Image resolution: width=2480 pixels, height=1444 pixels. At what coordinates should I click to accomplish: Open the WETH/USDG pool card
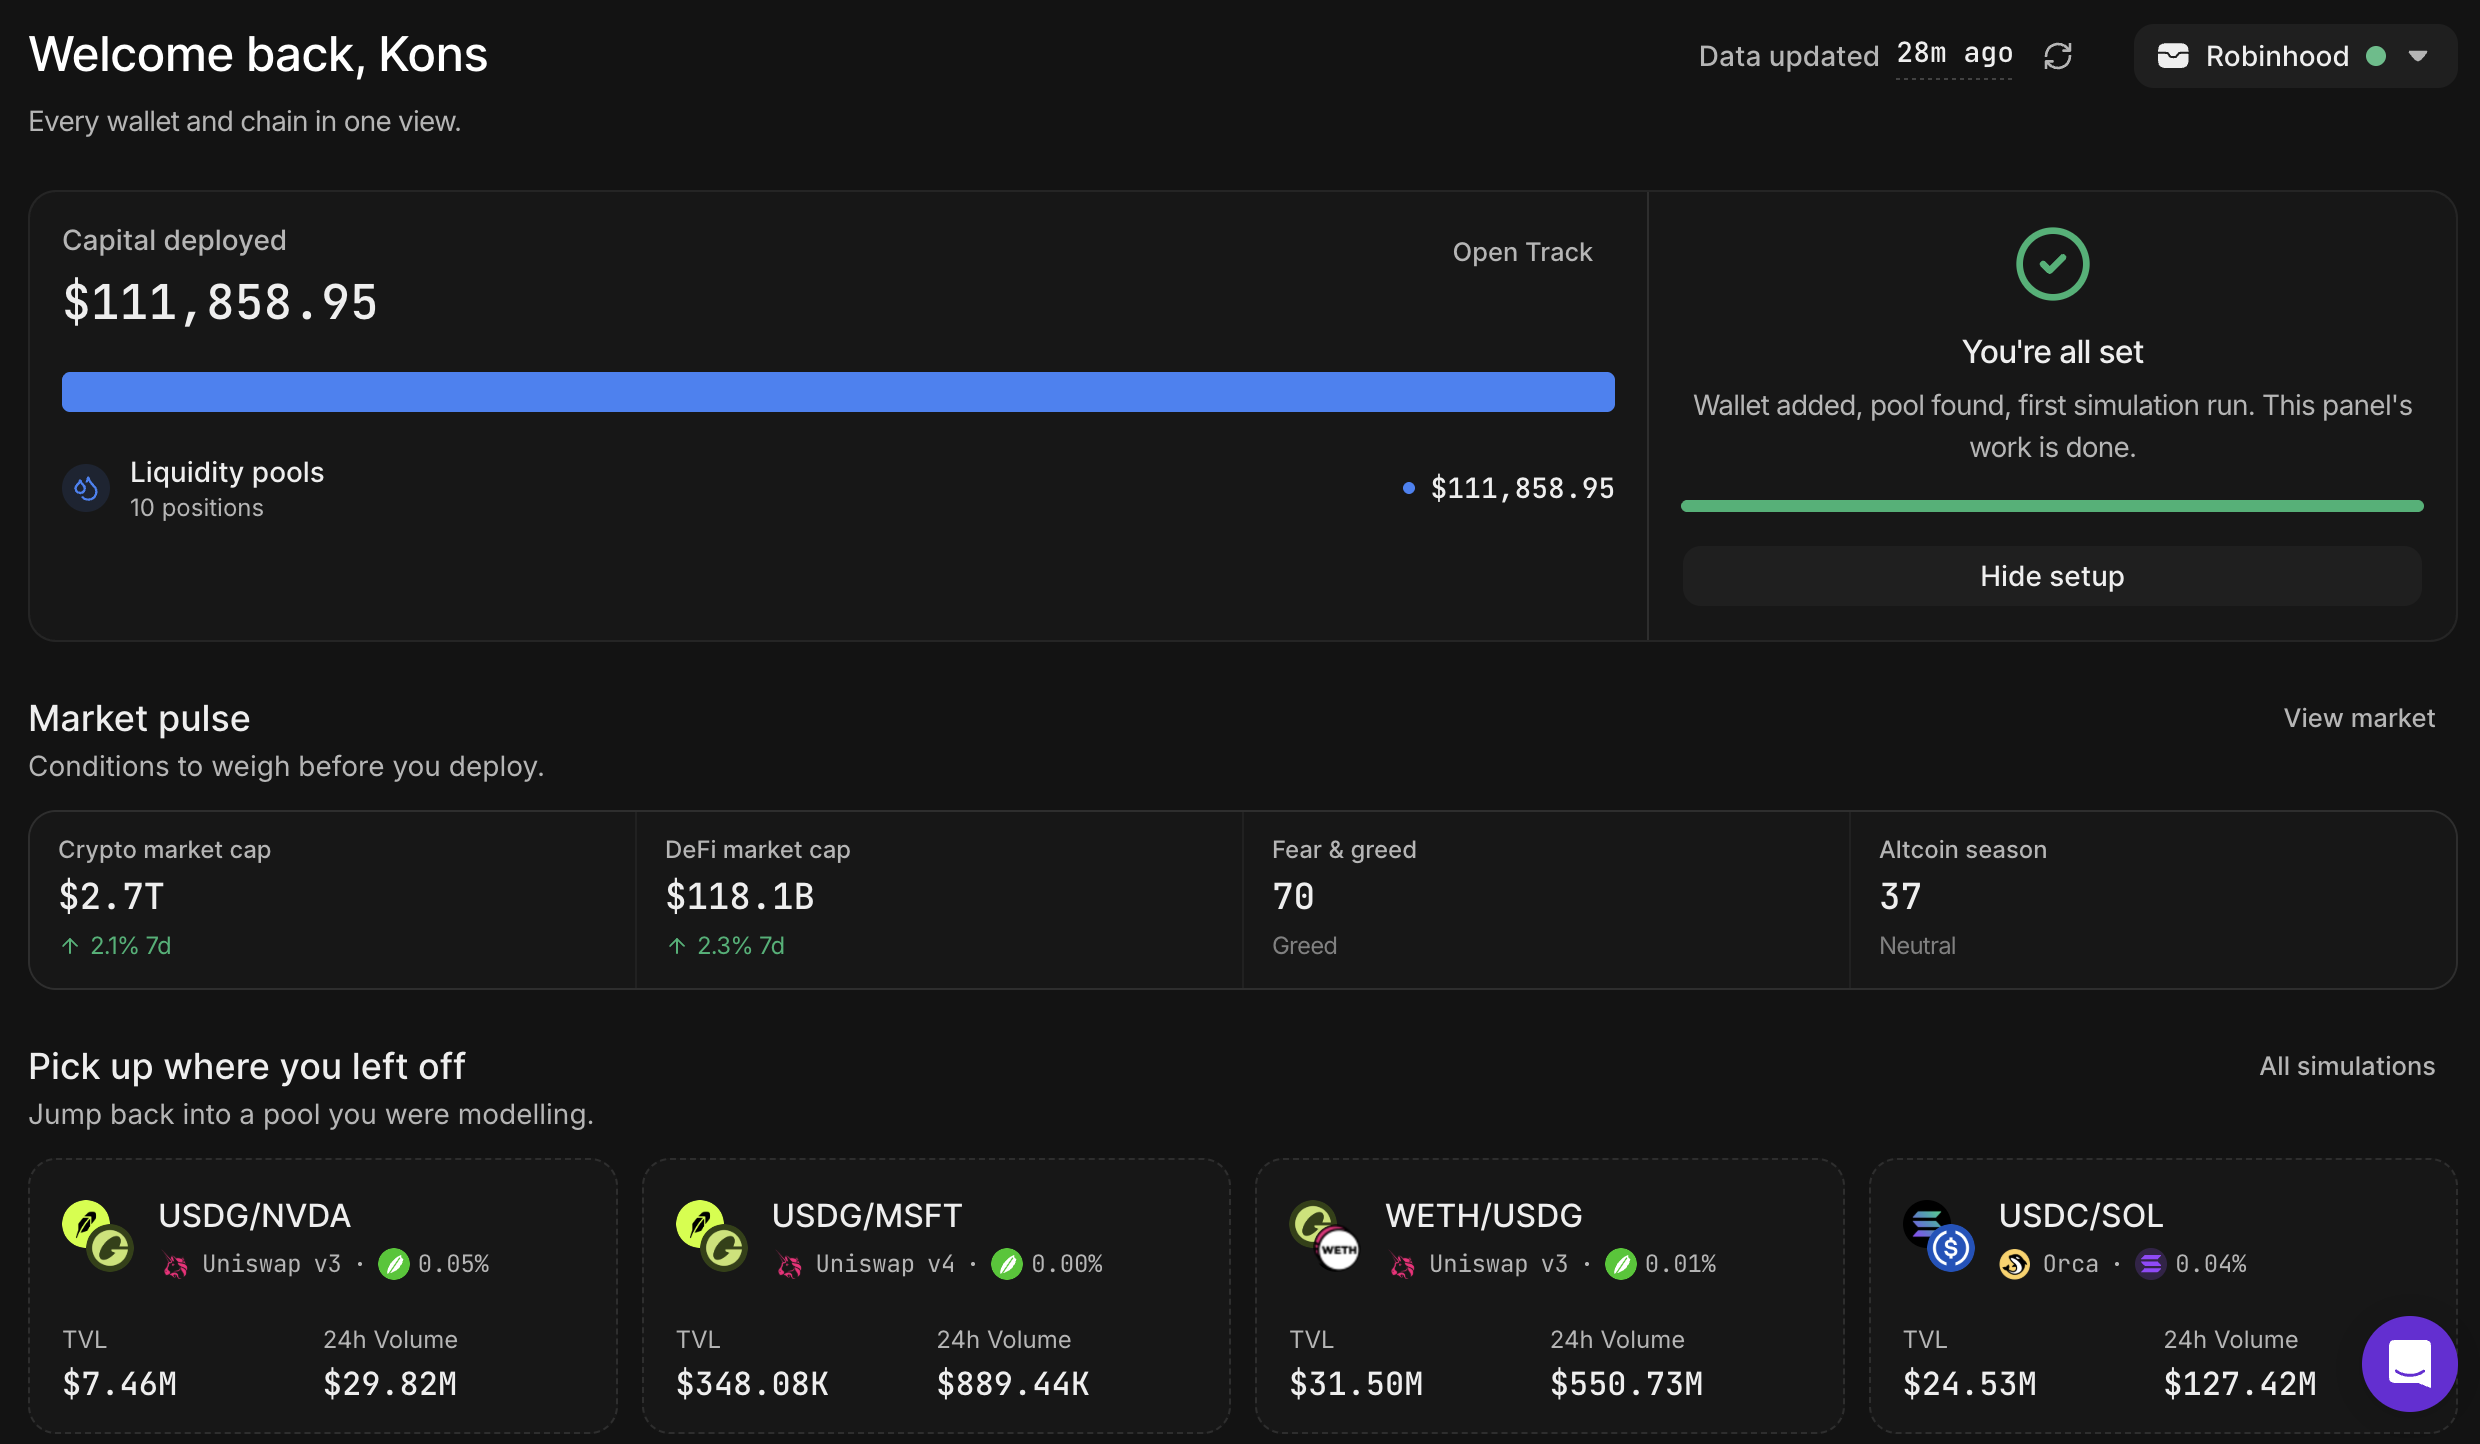1550,1296
